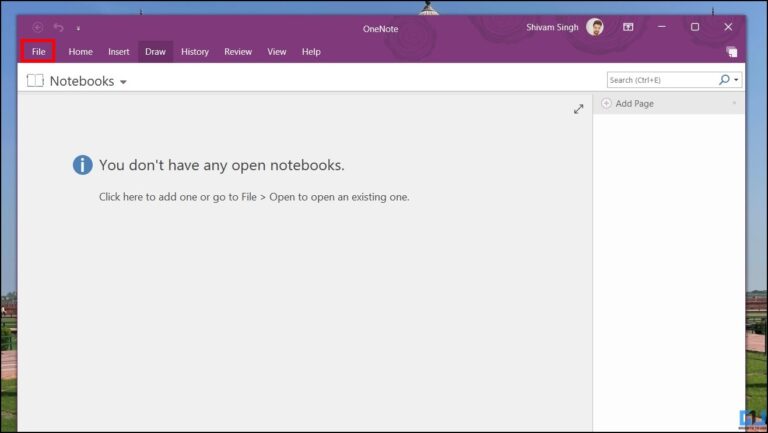Click the Undo arrow icon
The image size is (768, 433).
(59, 27)
